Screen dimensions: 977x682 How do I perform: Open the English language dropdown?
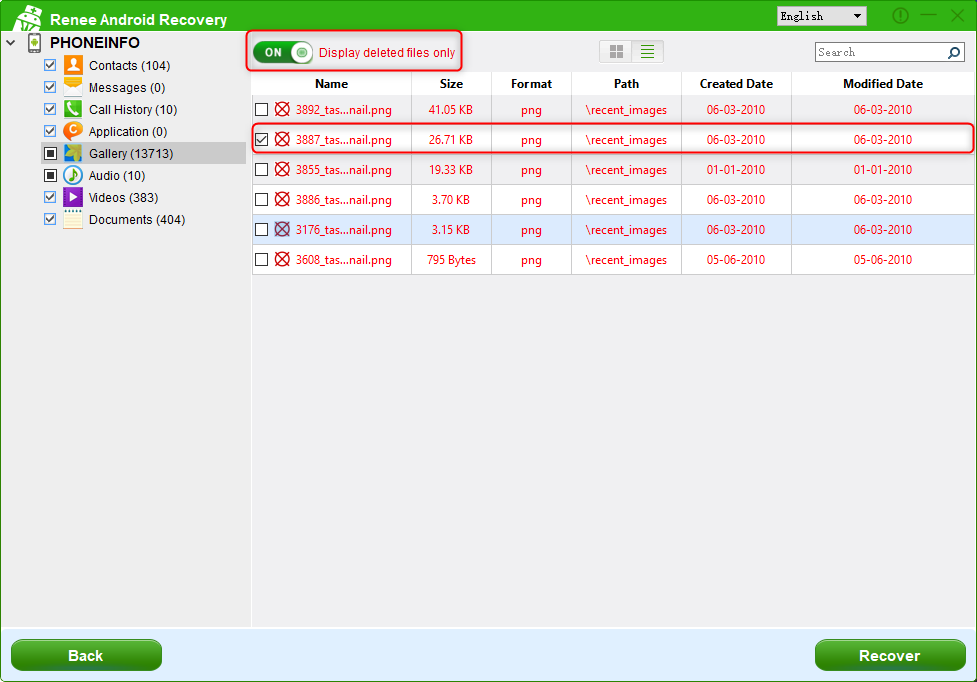(821, 16)
